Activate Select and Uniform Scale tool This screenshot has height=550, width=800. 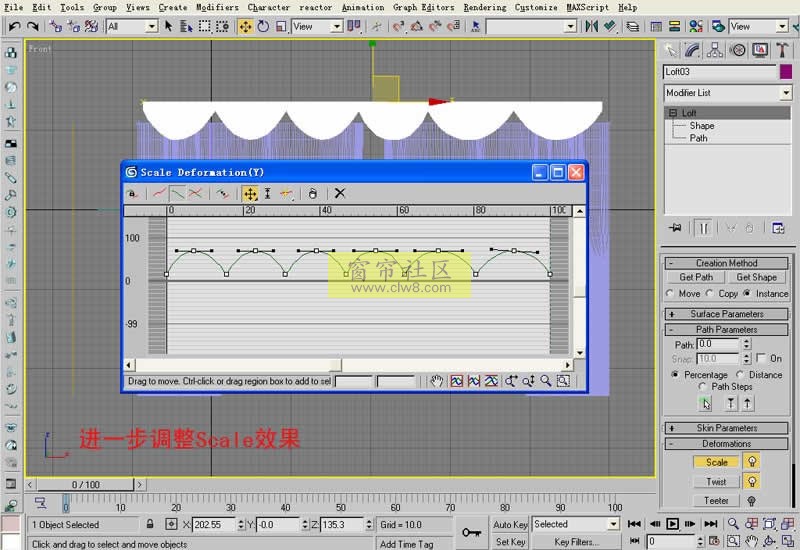point(281,26)
